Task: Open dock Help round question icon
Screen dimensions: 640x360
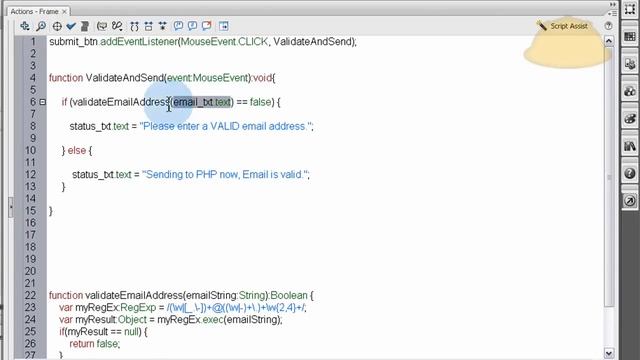Action: [x=630, y=173]
